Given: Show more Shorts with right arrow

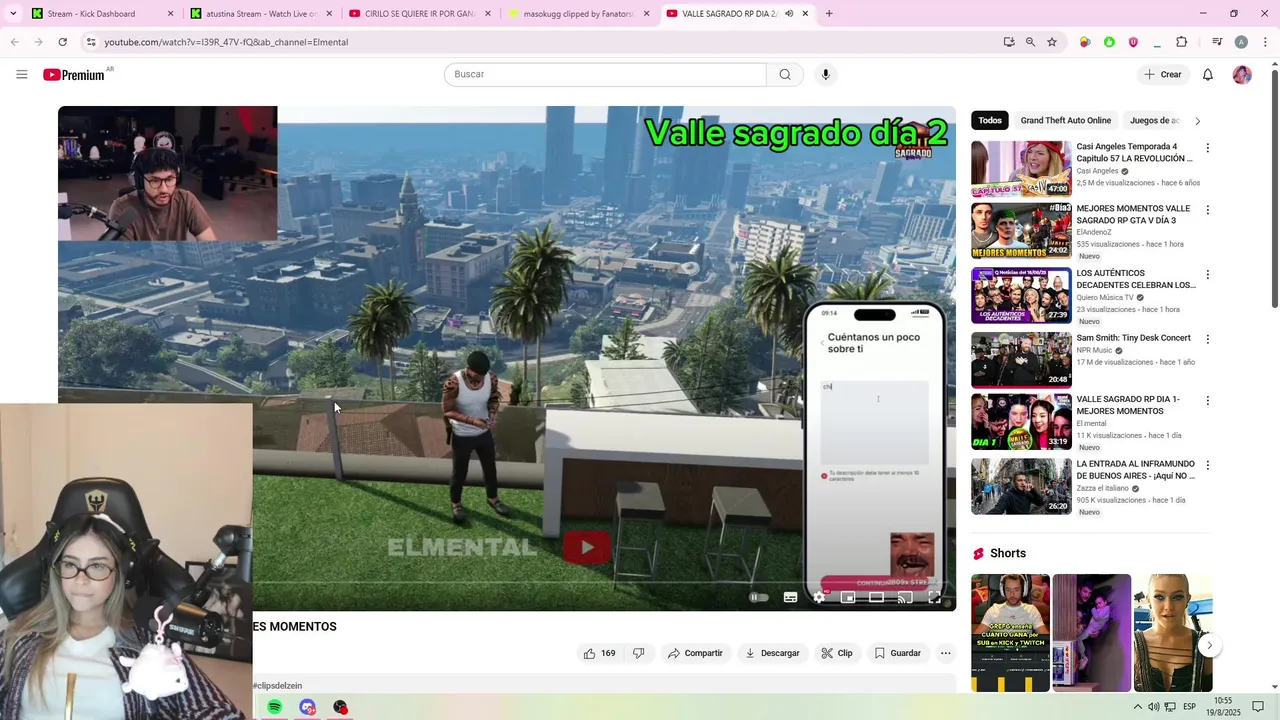Looking at the screenshot, I should click(1209, 645).
